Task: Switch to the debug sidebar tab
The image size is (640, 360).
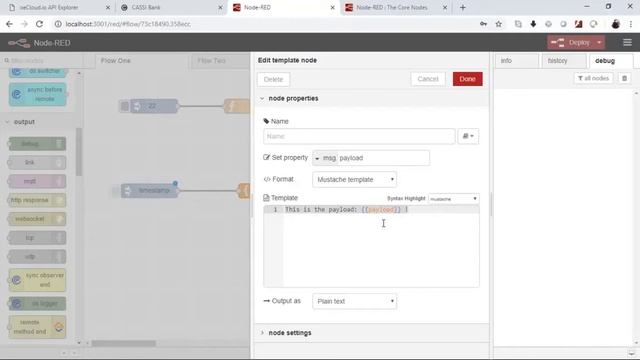Action: click(610, 61)
